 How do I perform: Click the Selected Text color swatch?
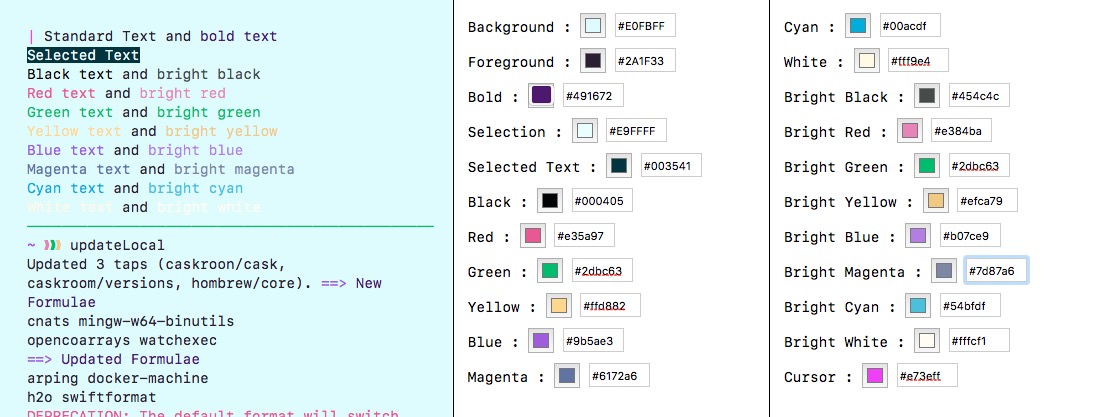619,166
